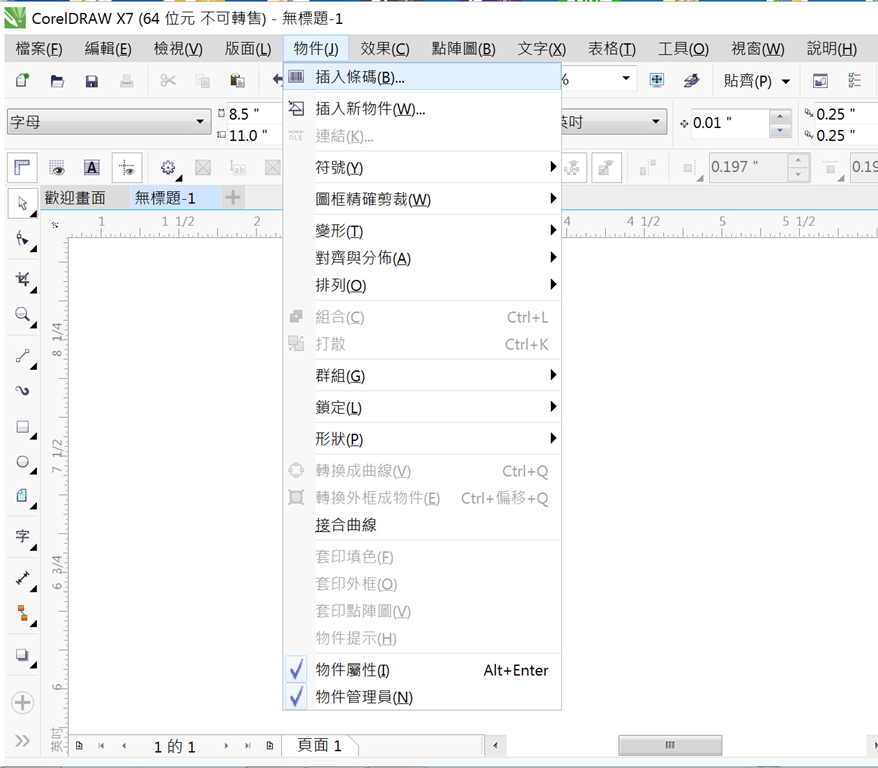
Task: Expand the 符號(Y) submenu
Action: click(x=422, y=167)
